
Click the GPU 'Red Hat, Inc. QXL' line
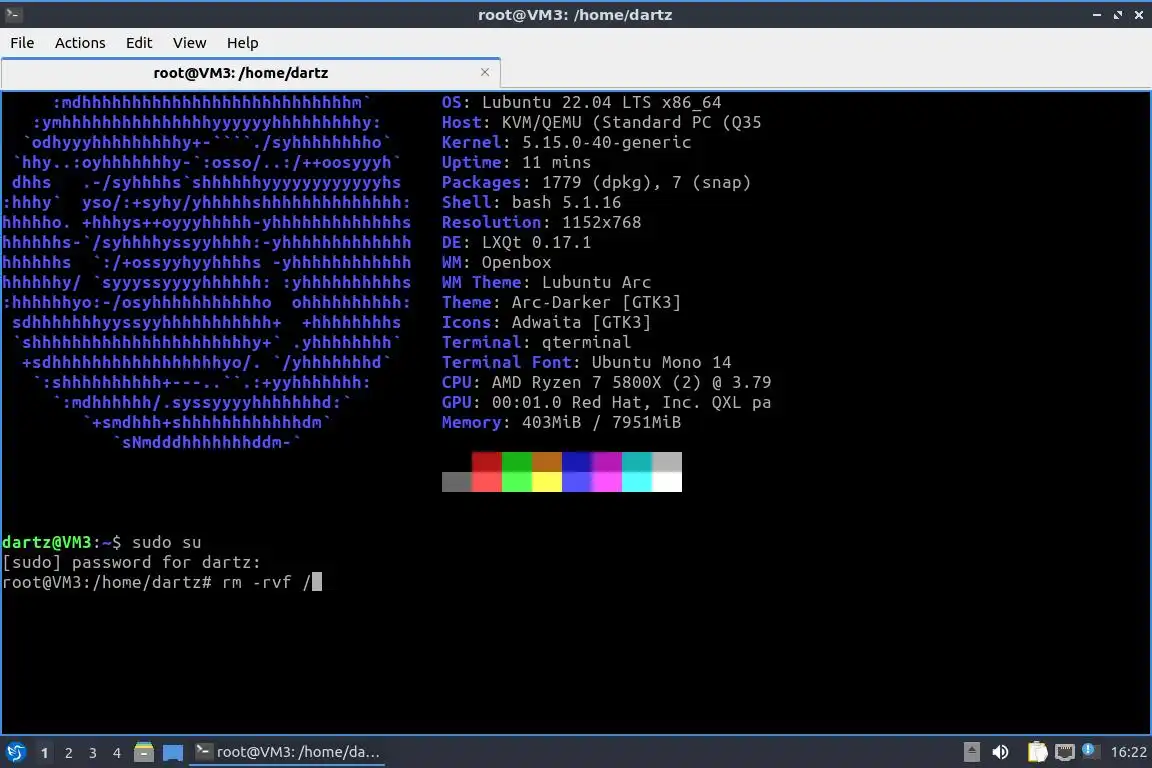click(607, 403)
